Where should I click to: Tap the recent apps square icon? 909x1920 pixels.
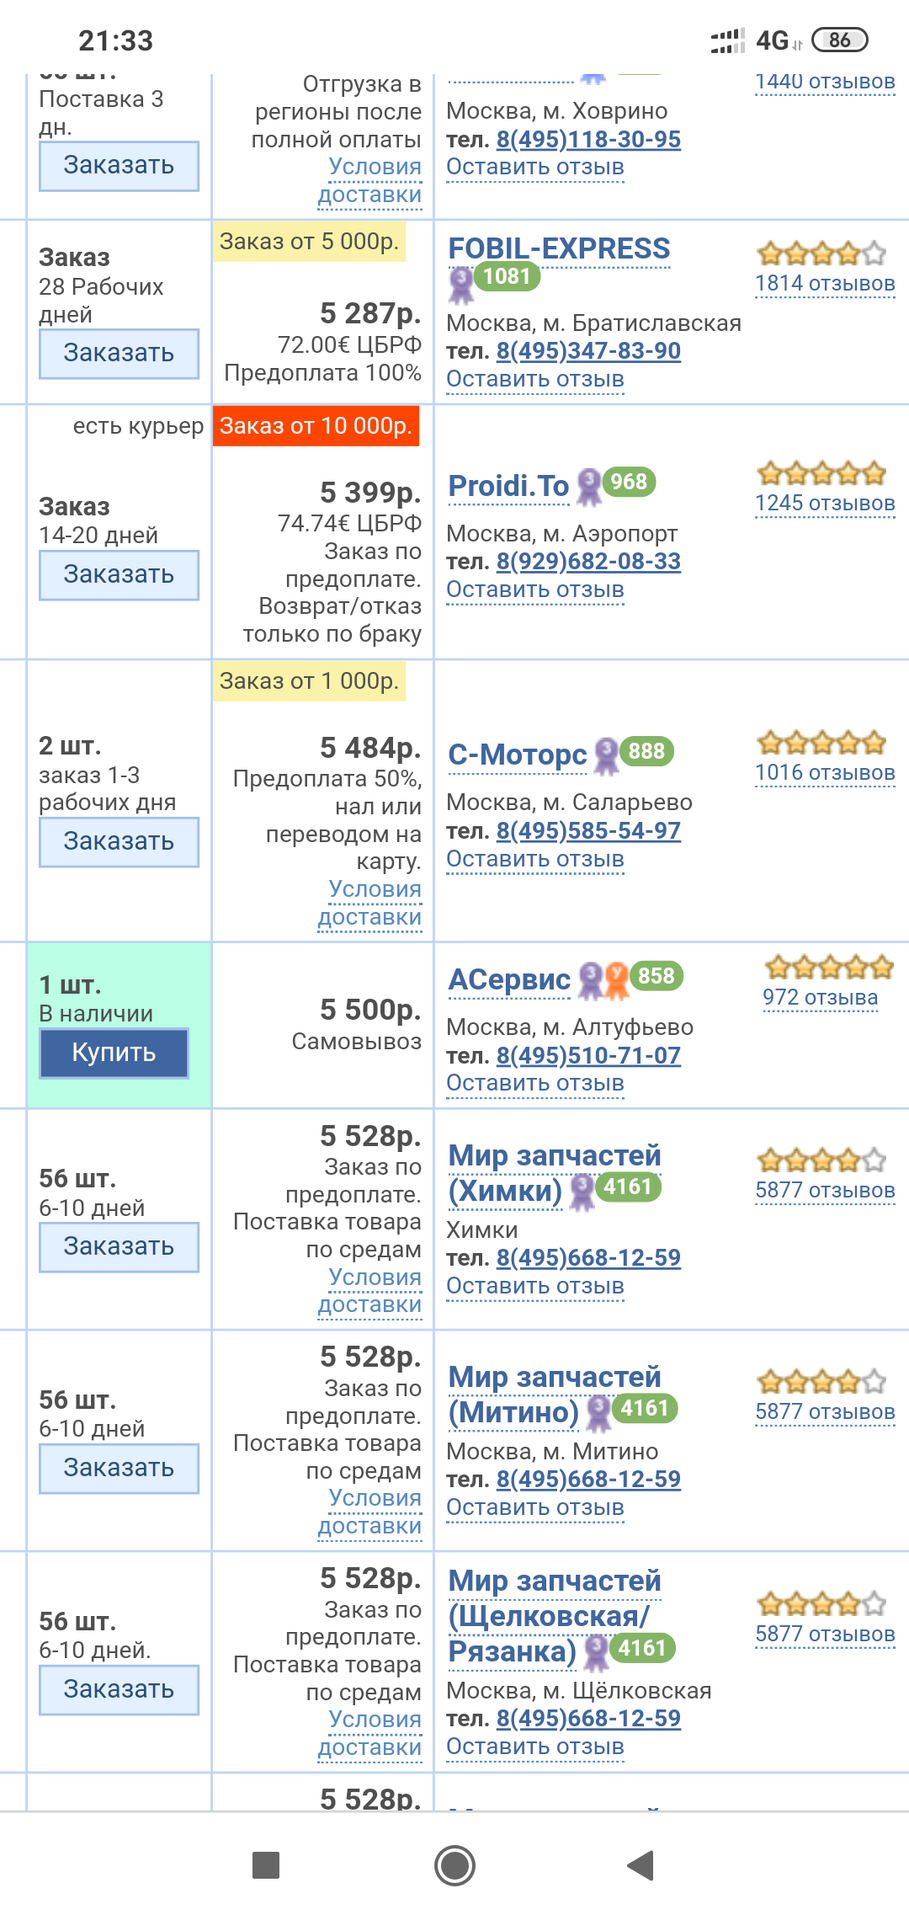(x=266, y=1865)
